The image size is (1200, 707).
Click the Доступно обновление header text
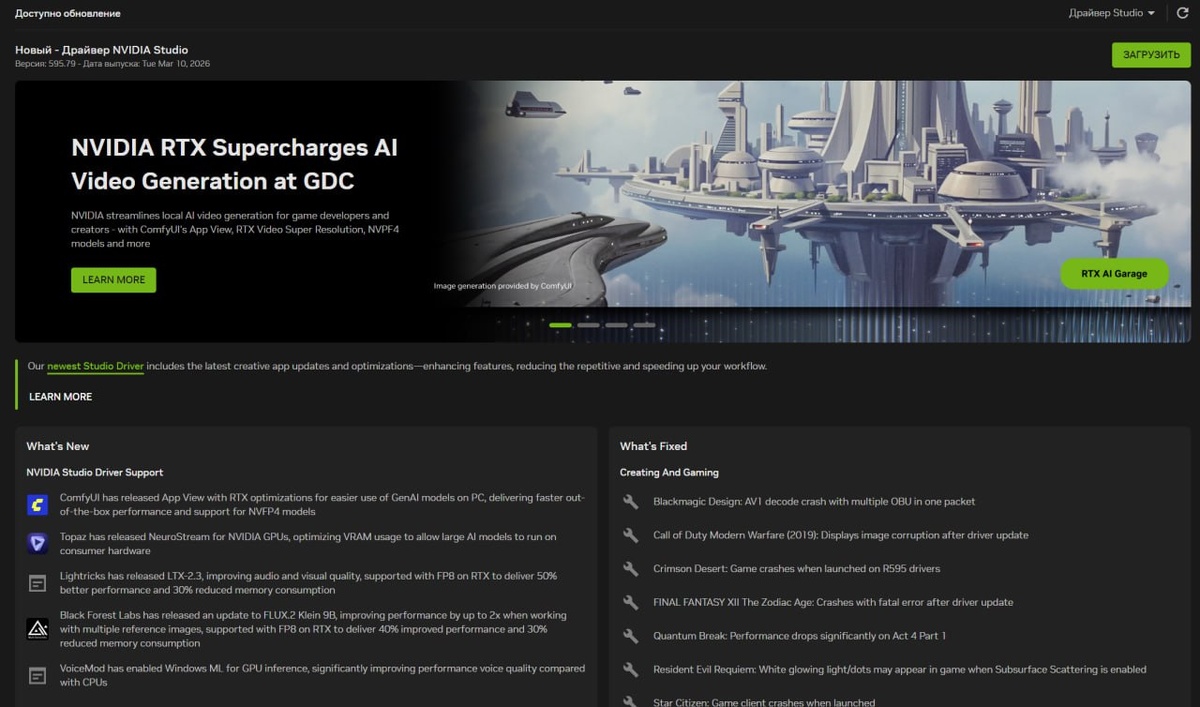68,14
